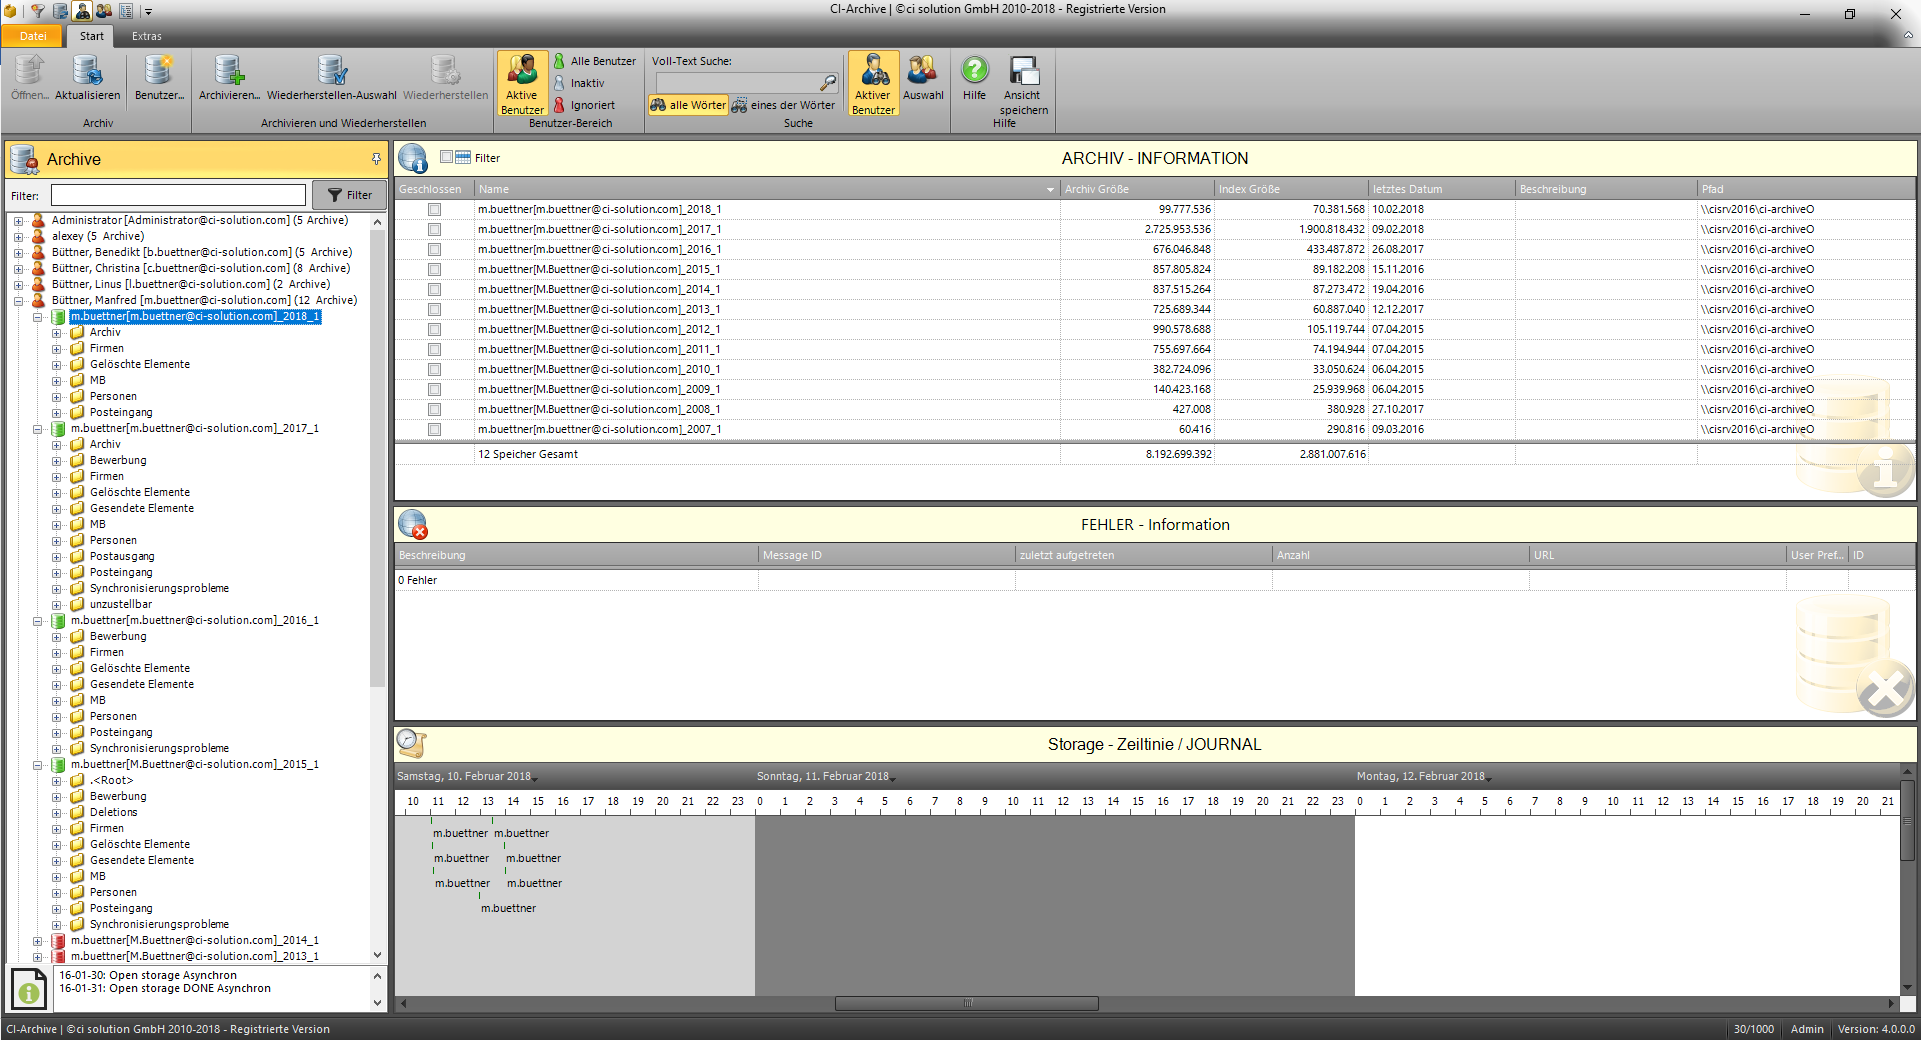The height and width of the screenshot is (1040, 1921).
Task: Open the Datei menu tab
Action: pyautogui.click(x=33, y=36)
